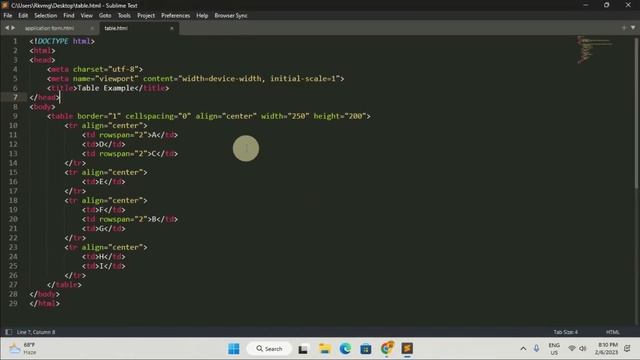Click the opening body tag
Viewport: 640px width, 360px height.
coord(42,107)
